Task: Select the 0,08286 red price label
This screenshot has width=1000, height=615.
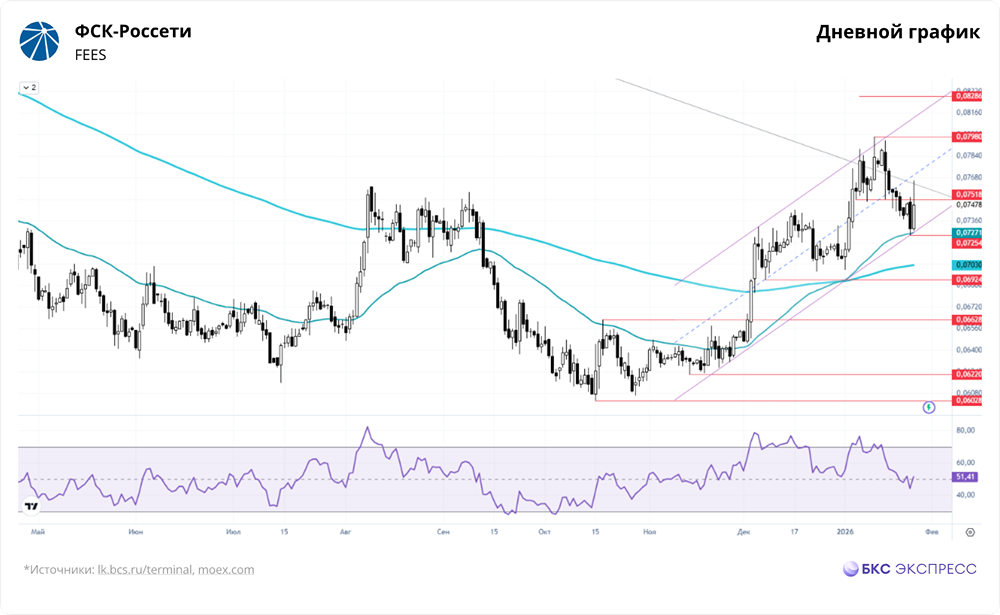Action: click(967, 96)
